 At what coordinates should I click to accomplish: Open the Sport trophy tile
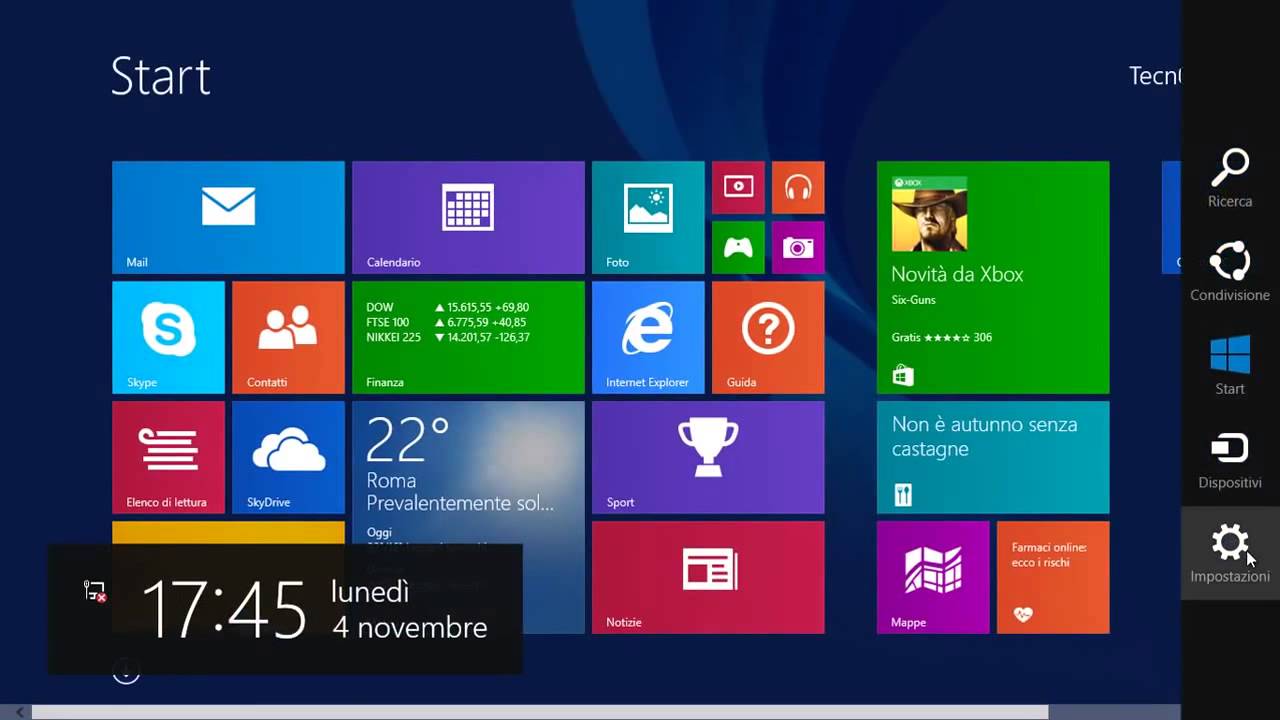click(708, 457)
